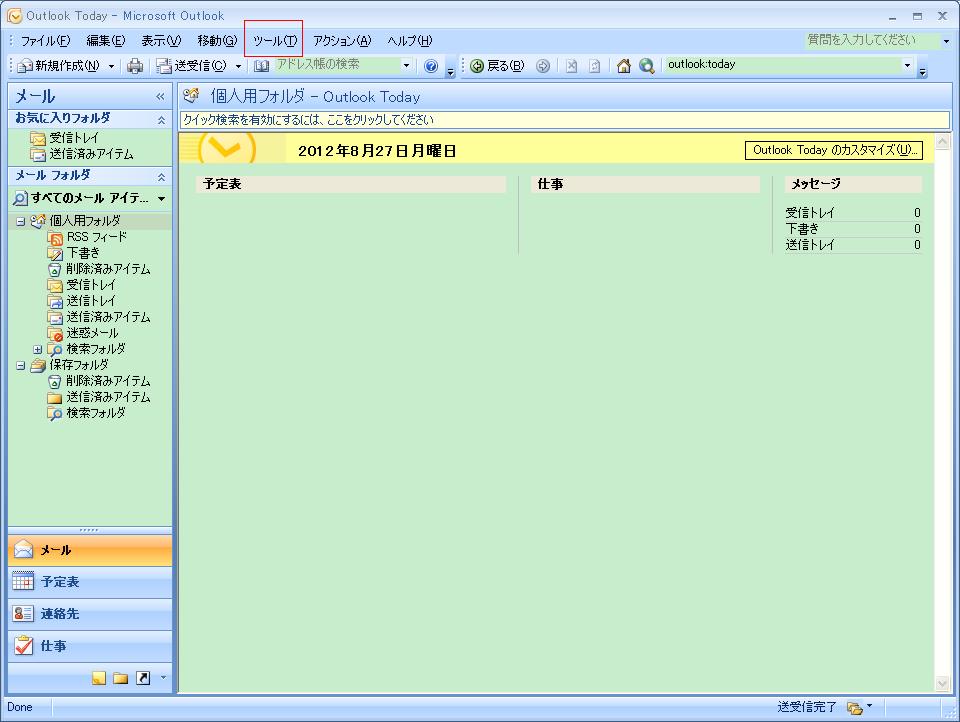Screen dimensions: 960x722
Task: Click the Shortcuts arrow icon at the bottom
Action: [x=142, y=677]
